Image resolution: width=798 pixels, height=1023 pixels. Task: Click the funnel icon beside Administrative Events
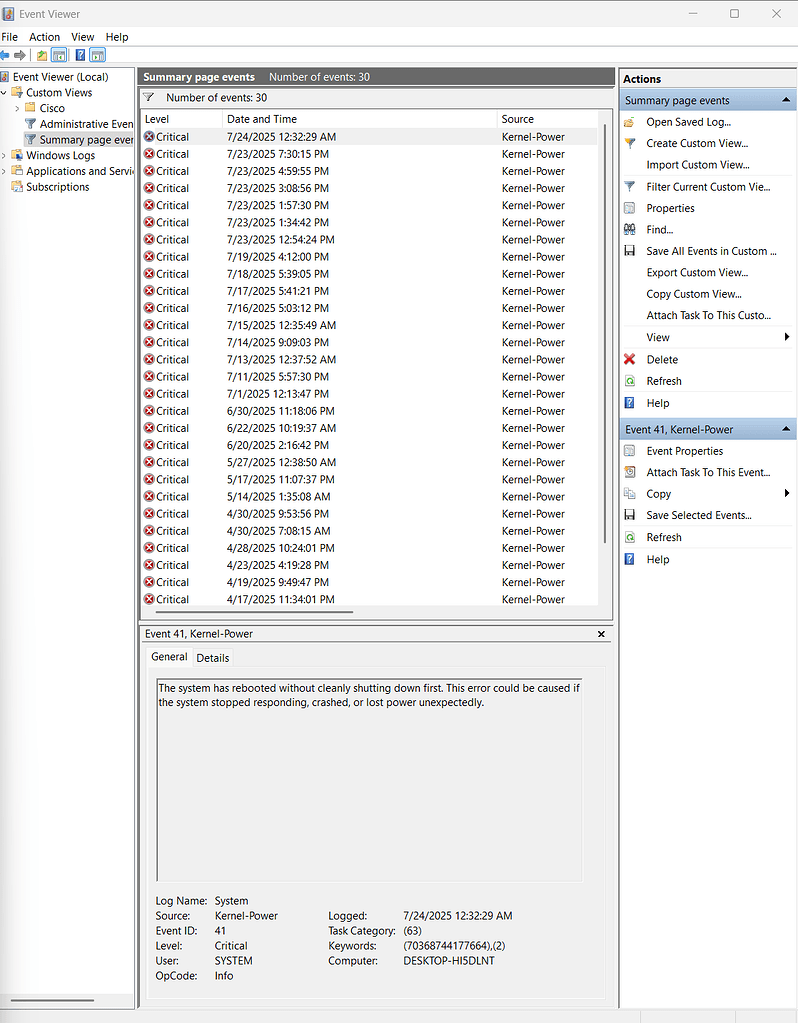[30, 123]
